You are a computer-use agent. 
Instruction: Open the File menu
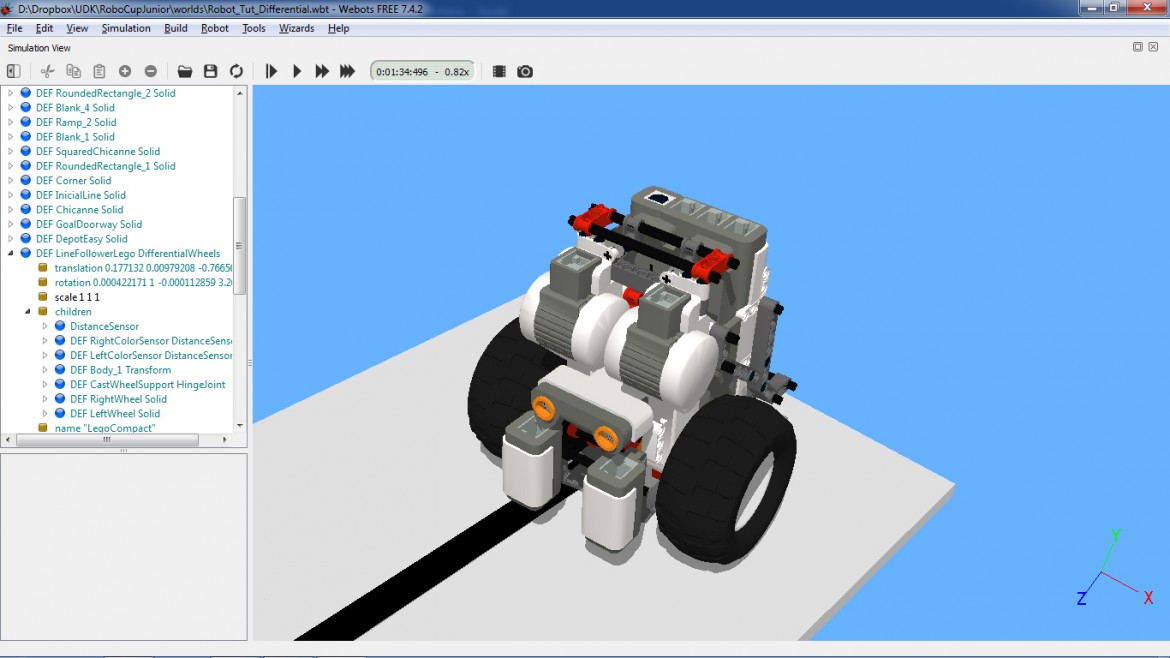(x=14, y=28)
